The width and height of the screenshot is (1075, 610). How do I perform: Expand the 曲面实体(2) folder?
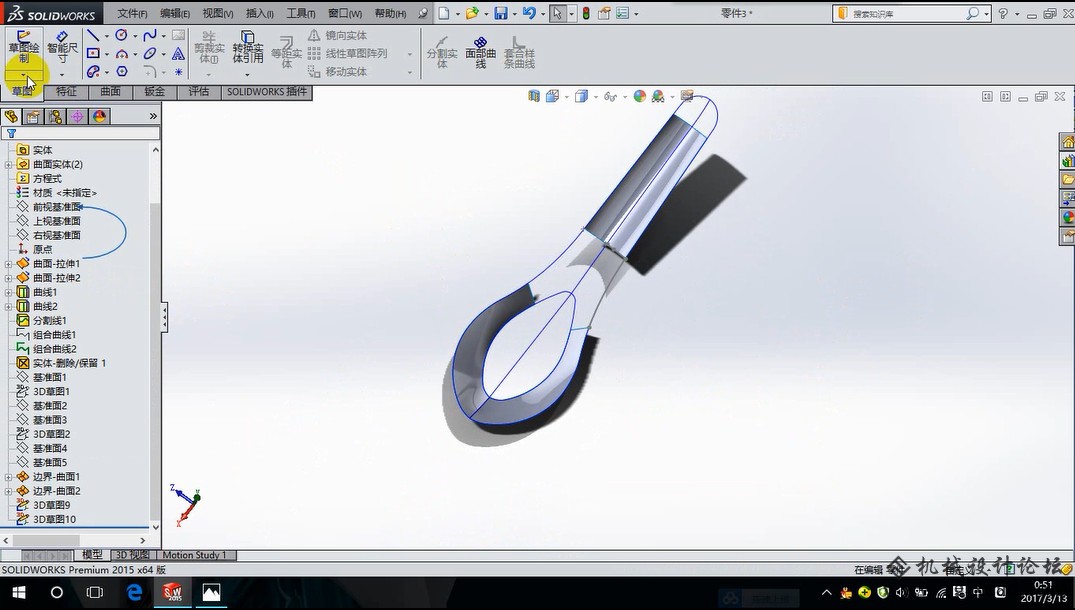[x=8, y=164]
